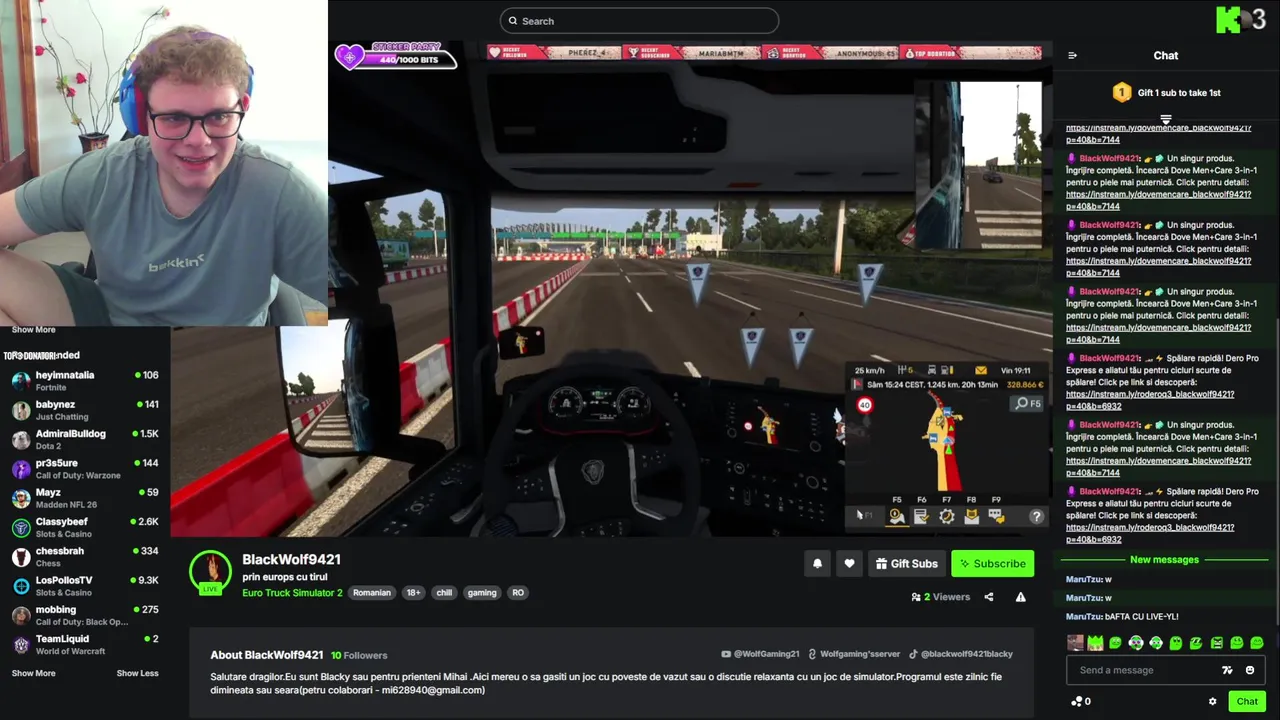
Task: Open chessbrah channel in sidebar
Action: point(85,557)
